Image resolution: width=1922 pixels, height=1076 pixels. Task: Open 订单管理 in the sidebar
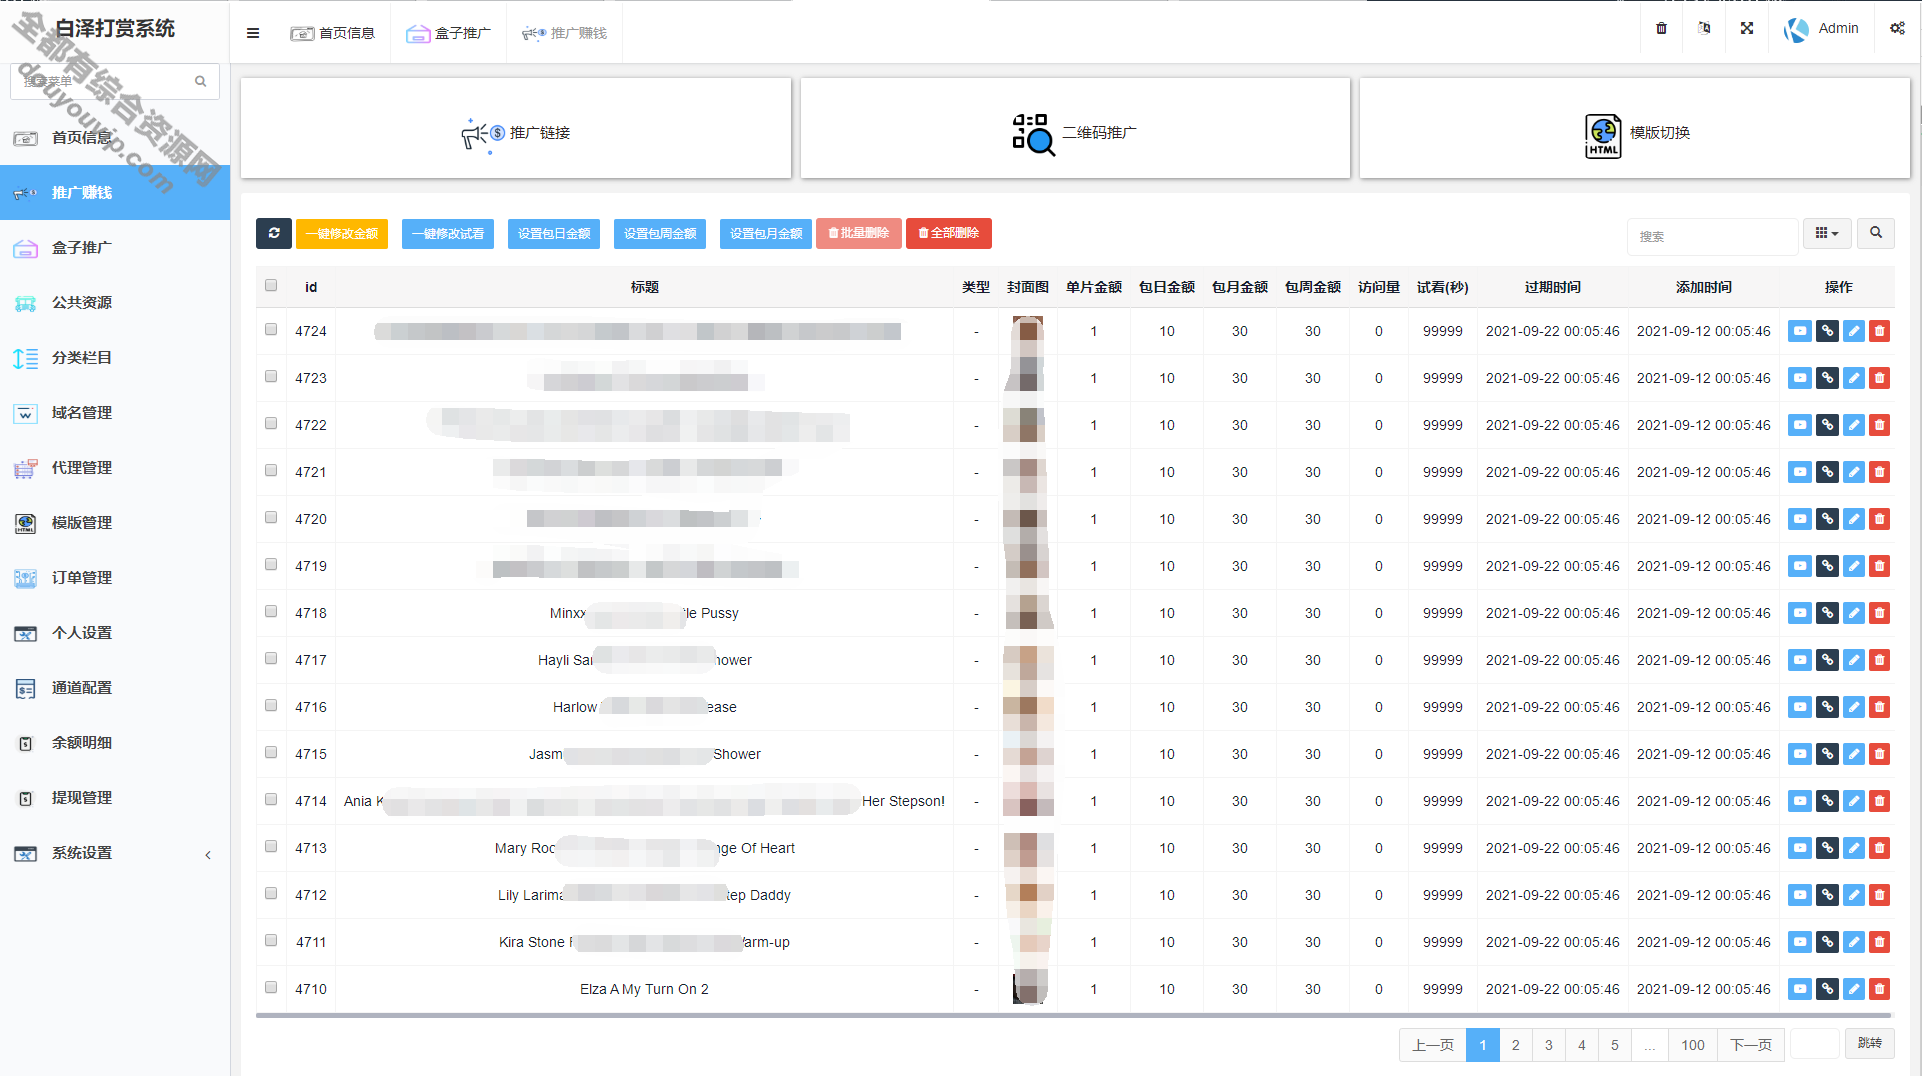[115, 578]
